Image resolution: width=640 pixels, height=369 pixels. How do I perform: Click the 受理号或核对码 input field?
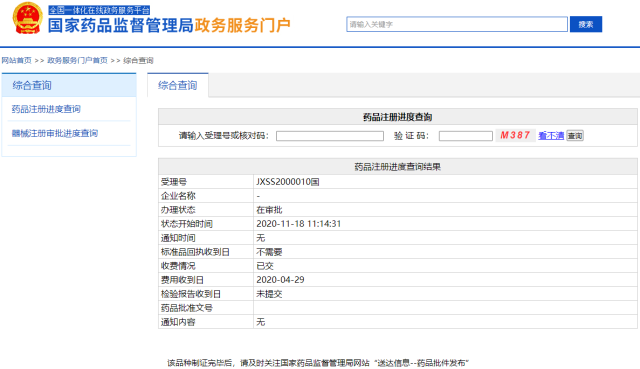tap(330, 136)
